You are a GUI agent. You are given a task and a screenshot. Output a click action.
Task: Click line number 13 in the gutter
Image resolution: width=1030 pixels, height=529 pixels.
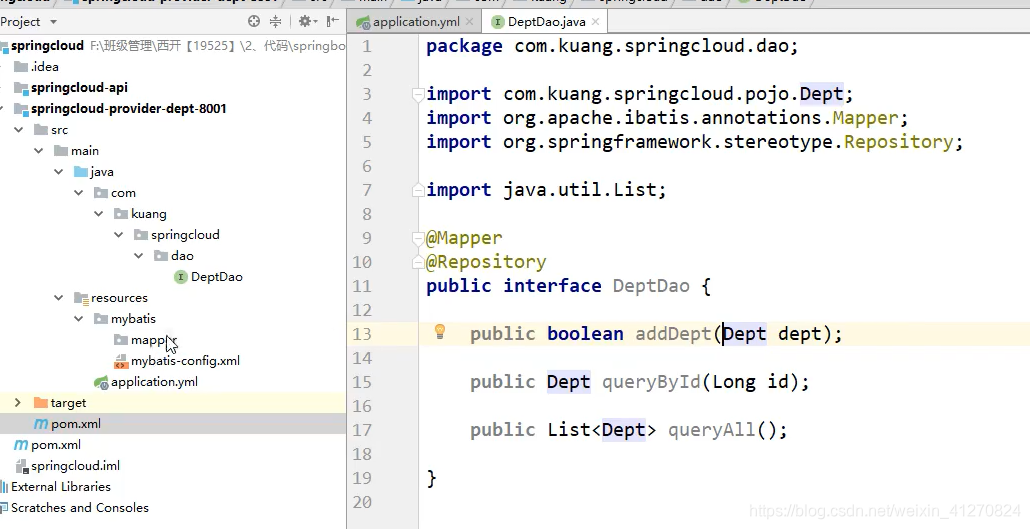point(361,334)
